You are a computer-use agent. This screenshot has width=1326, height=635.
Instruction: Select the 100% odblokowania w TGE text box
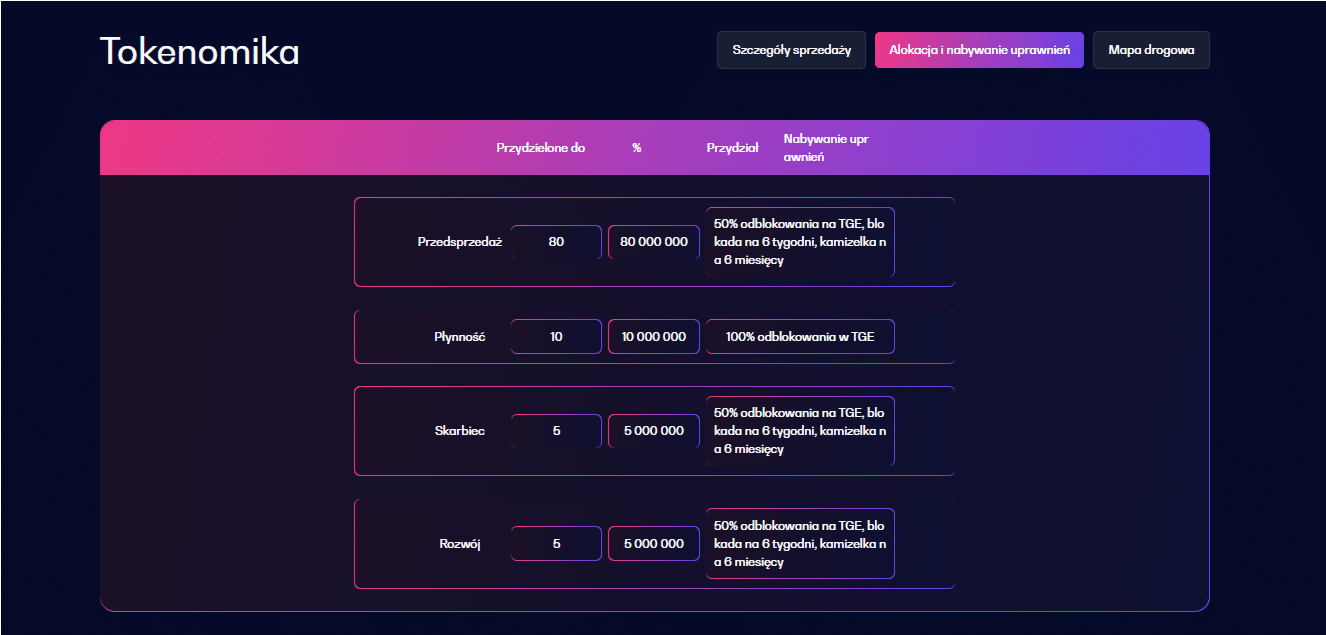point(799,336)
